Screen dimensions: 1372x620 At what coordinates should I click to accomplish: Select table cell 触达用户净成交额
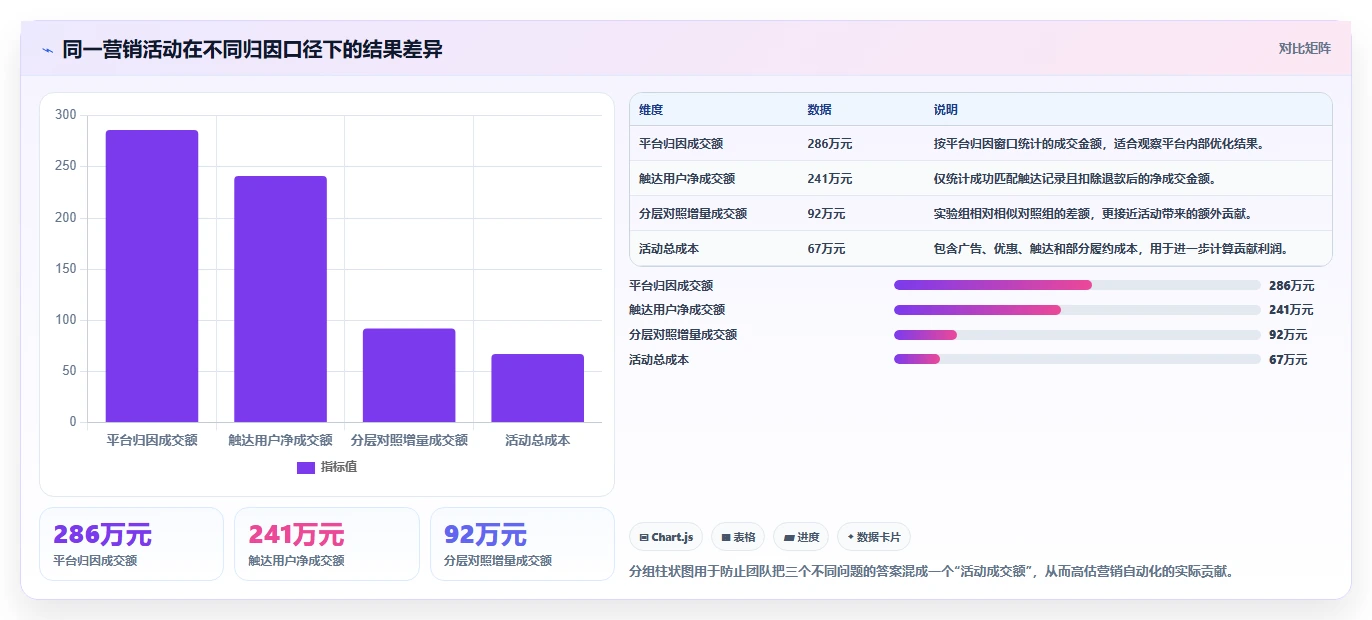click(x=687, y=179)
